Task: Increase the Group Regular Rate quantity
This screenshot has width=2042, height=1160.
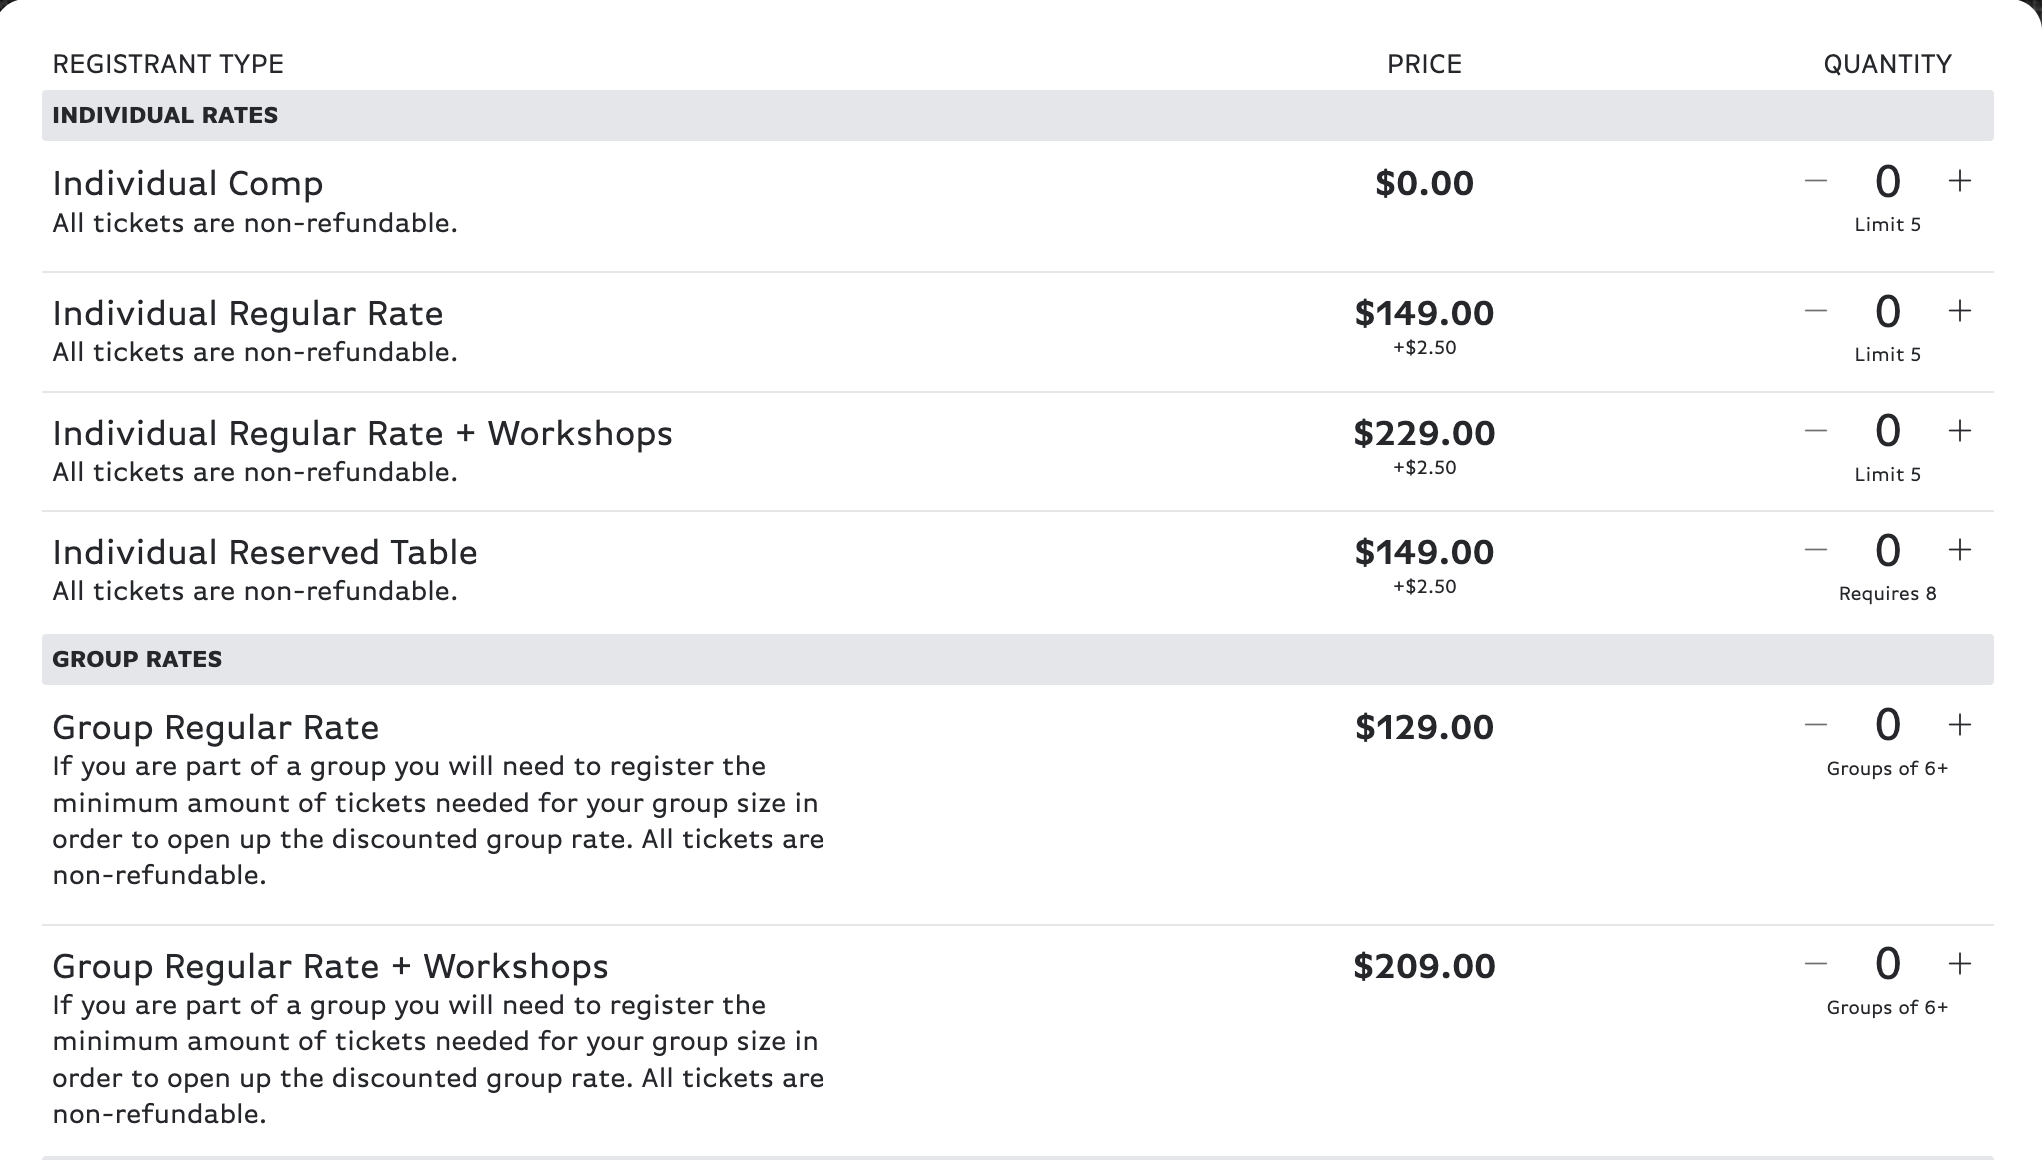Action: coord(1959,725)
